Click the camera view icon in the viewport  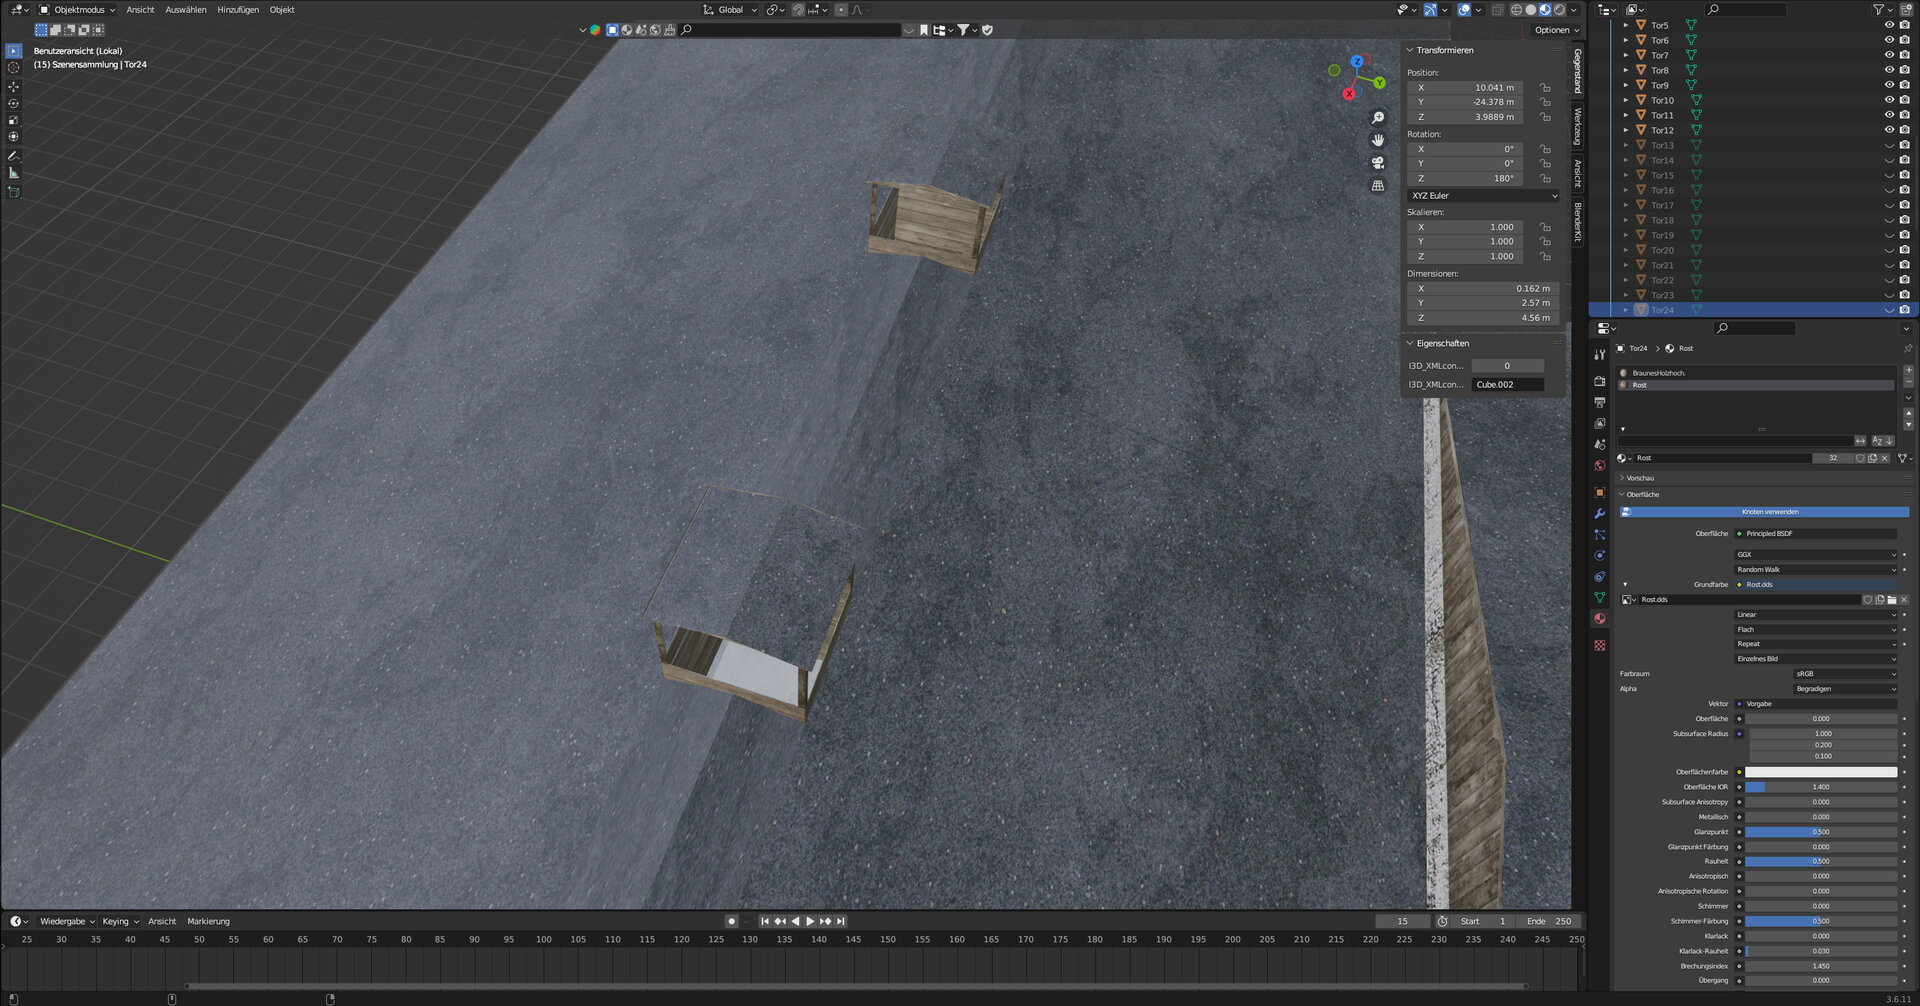[1378, 163]
